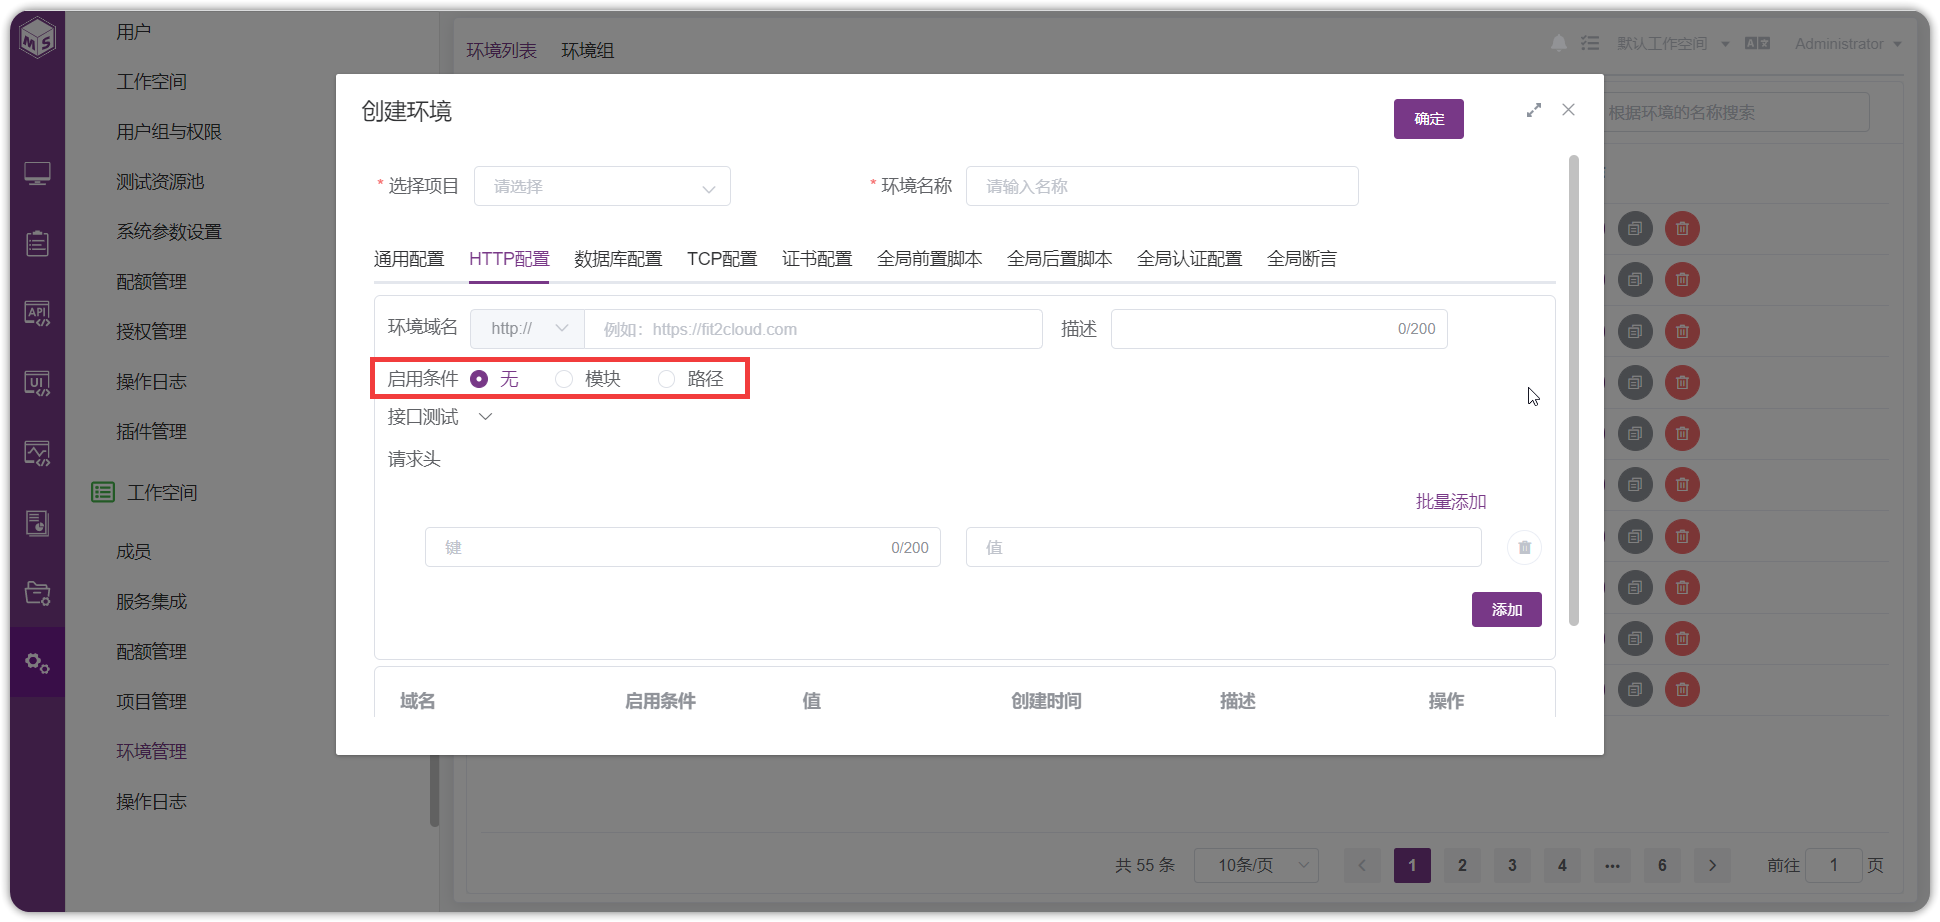Click the 添加 button
This screenshot has width=1940, height=922.
click(1507, 610)
